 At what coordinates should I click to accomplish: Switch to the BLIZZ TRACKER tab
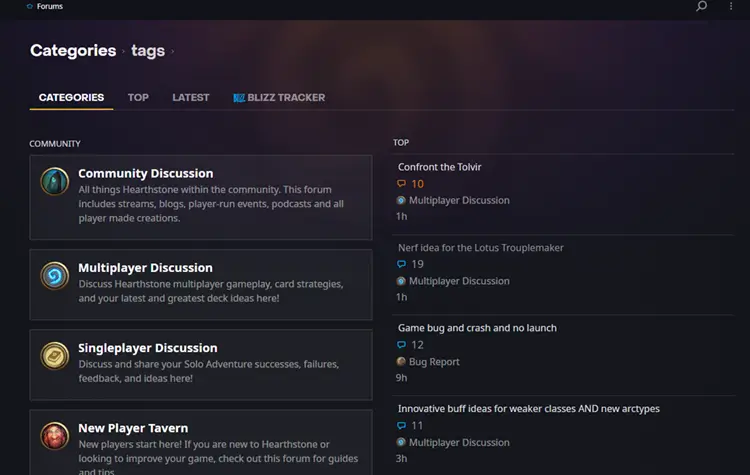tap(279, 98)
